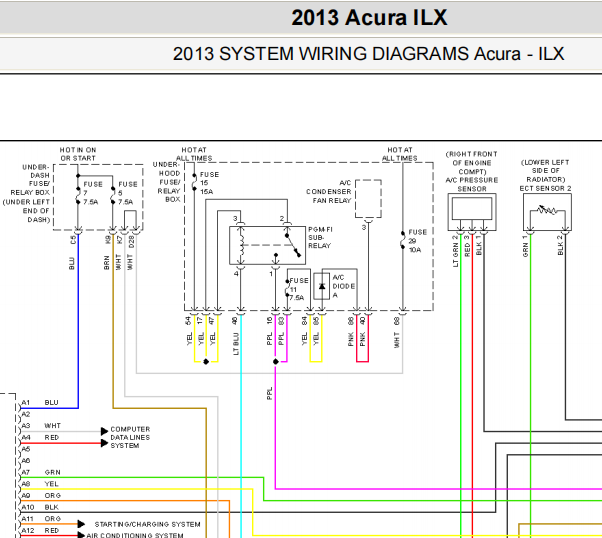Viewport: 602px width, 538px height.
Task: Select the 'A8 YEL' pin row
Action: pos(40,484)
